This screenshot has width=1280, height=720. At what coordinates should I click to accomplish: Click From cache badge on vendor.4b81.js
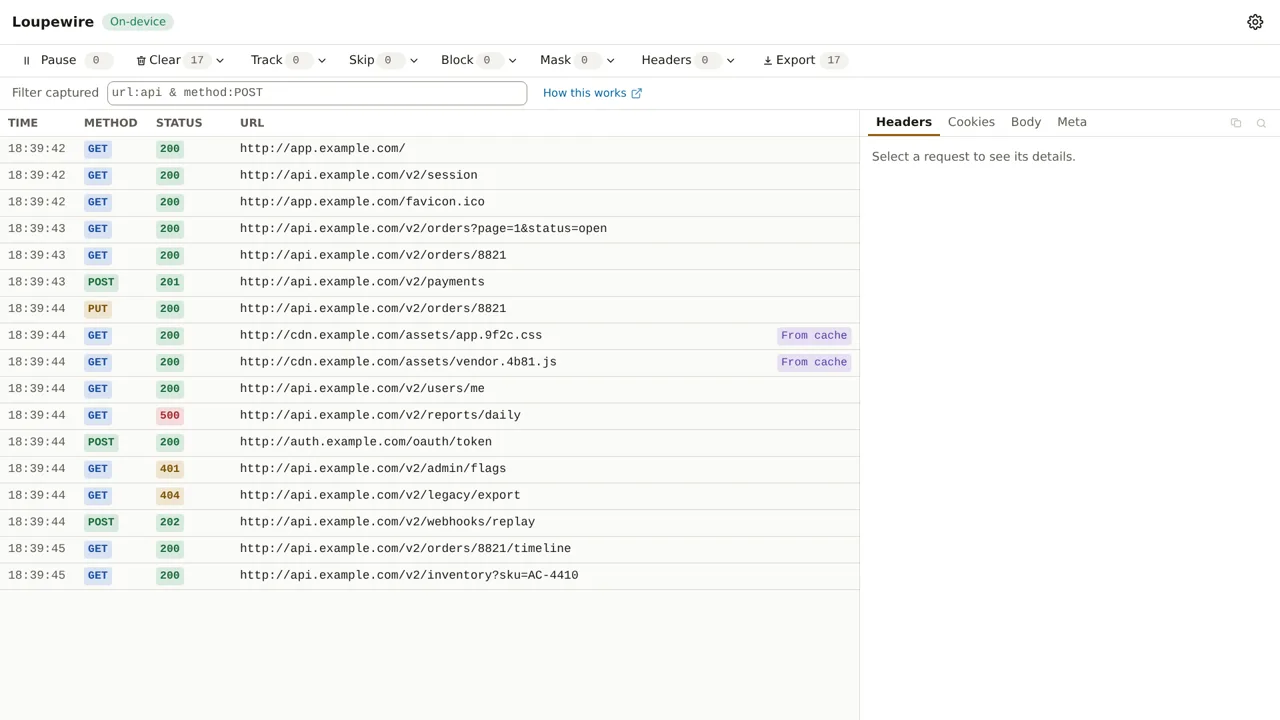814,362
